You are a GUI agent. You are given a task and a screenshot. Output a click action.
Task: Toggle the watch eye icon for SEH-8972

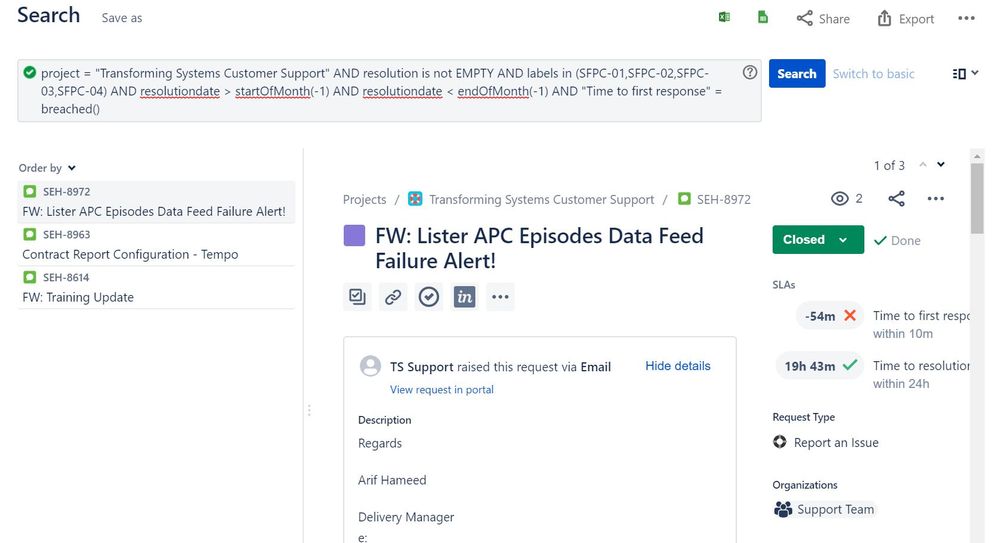(x=840, y=198)
